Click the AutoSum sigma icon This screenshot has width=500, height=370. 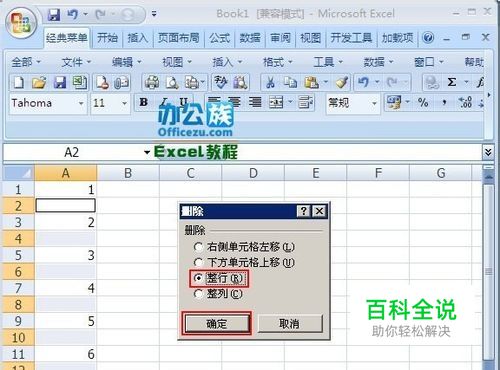click(452, 82)
